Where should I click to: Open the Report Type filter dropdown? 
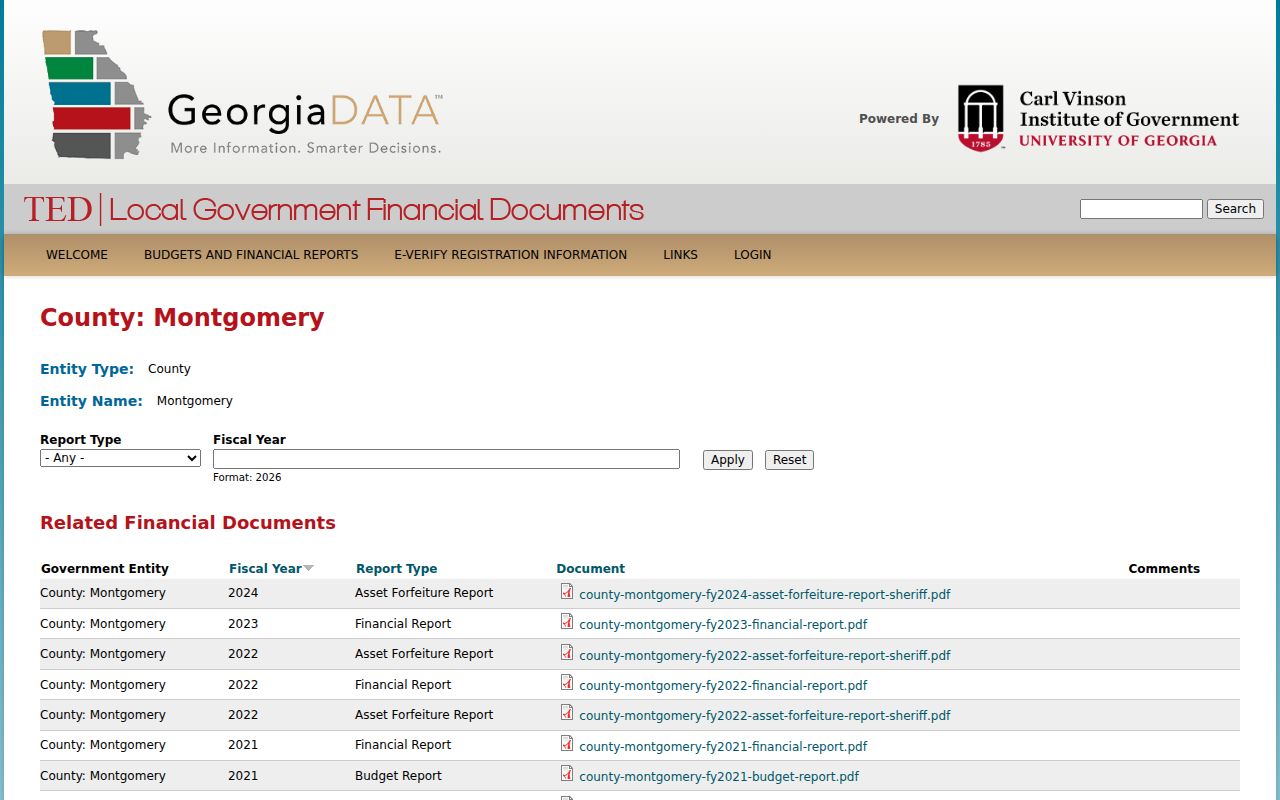[120, 458]
